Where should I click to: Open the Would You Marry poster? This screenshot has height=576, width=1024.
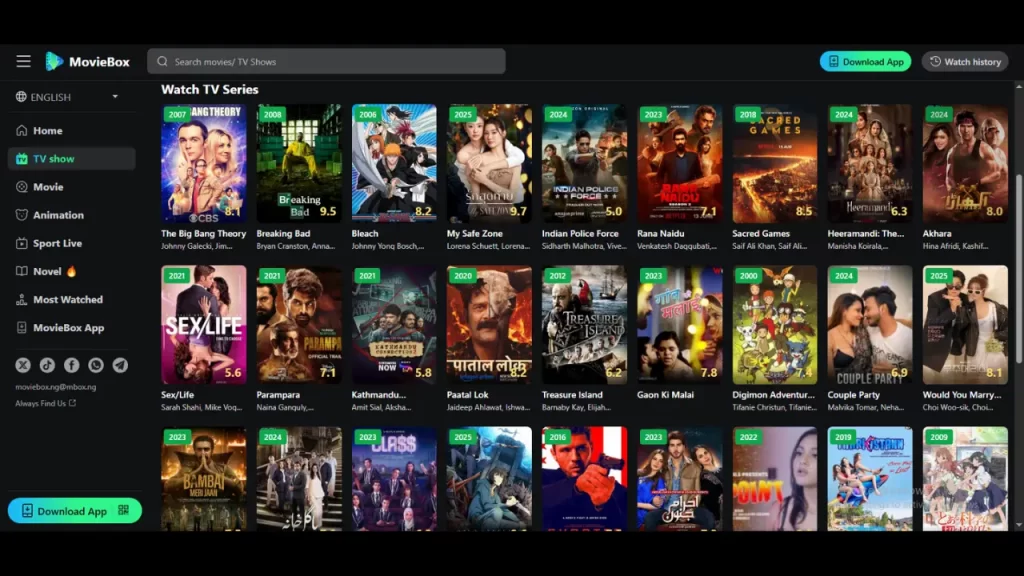[965, 325]
